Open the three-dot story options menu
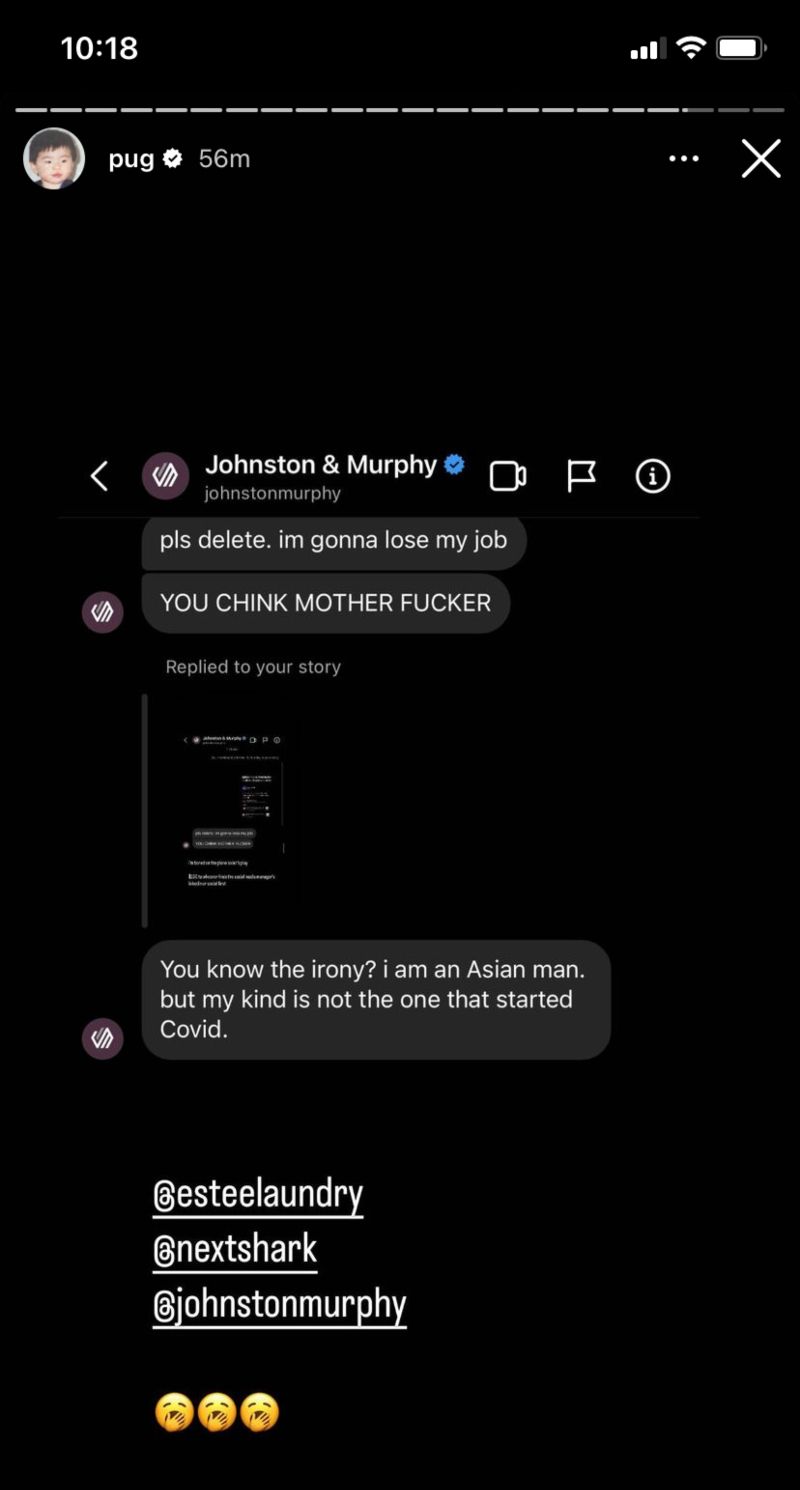Screen dimensions: 800x1490 [x=684, y=158]
